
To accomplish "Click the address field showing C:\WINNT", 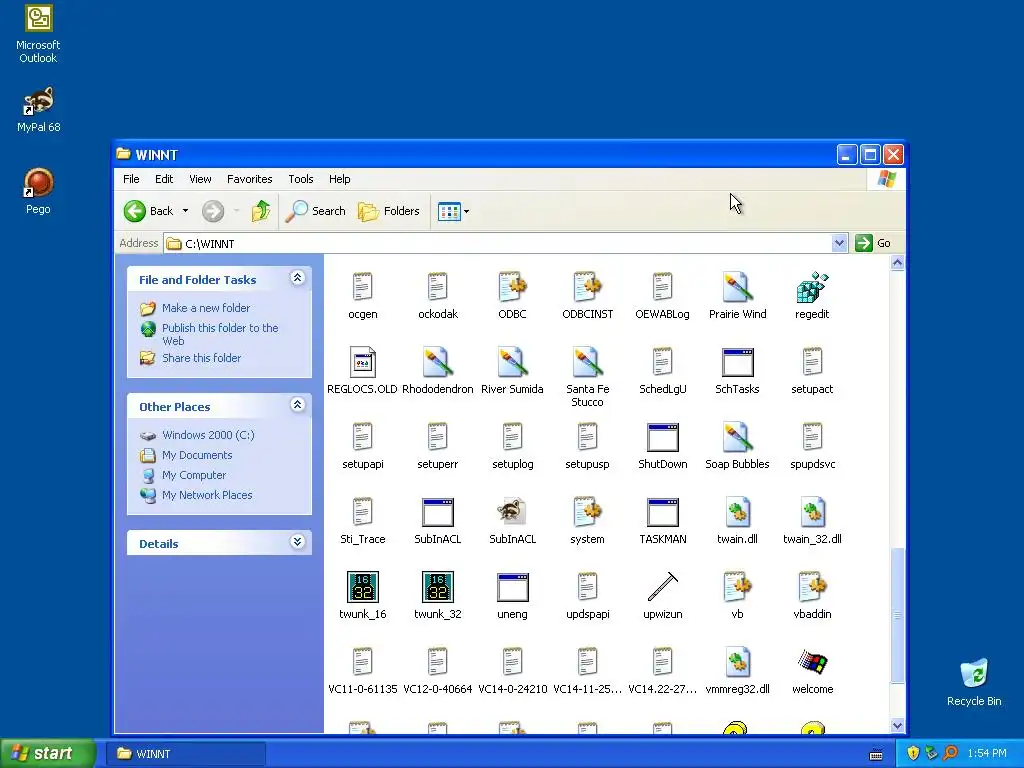I will pyautogui.click(x=498, y=244).
